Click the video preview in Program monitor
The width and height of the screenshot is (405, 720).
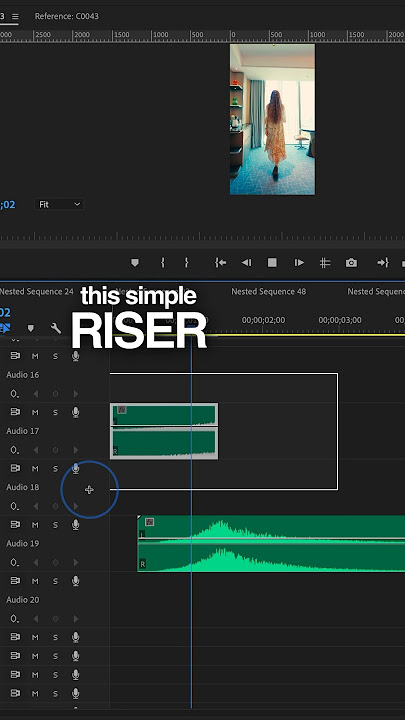[x=272, y=119]
